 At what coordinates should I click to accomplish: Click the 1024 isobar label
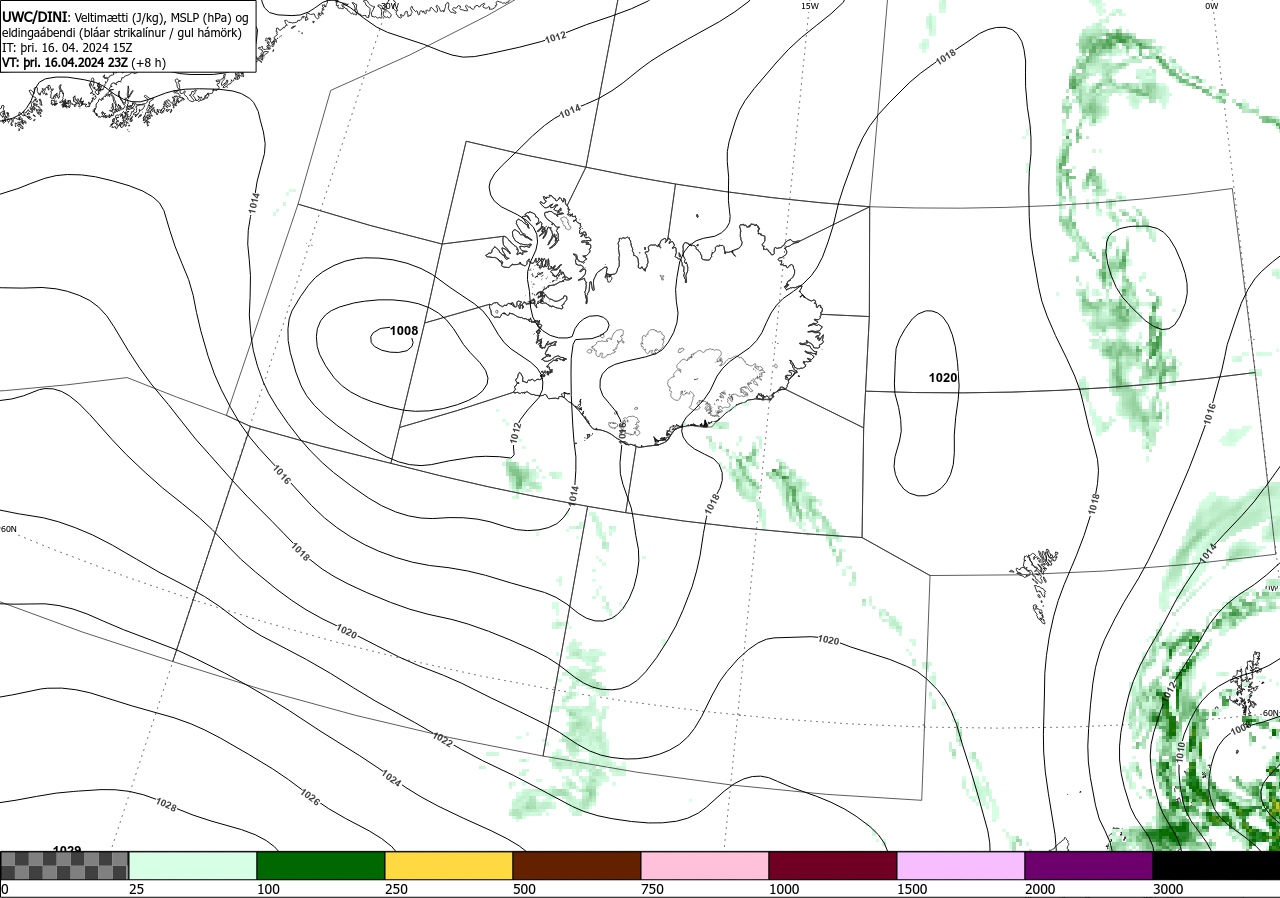pos(391,777)
